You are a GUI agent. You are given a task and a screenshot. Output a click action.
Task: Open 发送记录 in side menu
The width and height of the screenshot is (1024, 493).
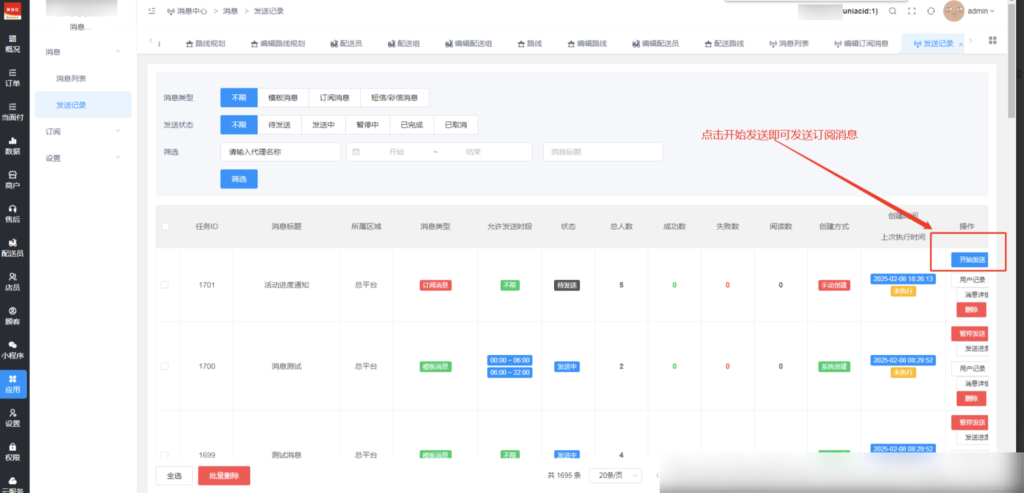[84, 104]
